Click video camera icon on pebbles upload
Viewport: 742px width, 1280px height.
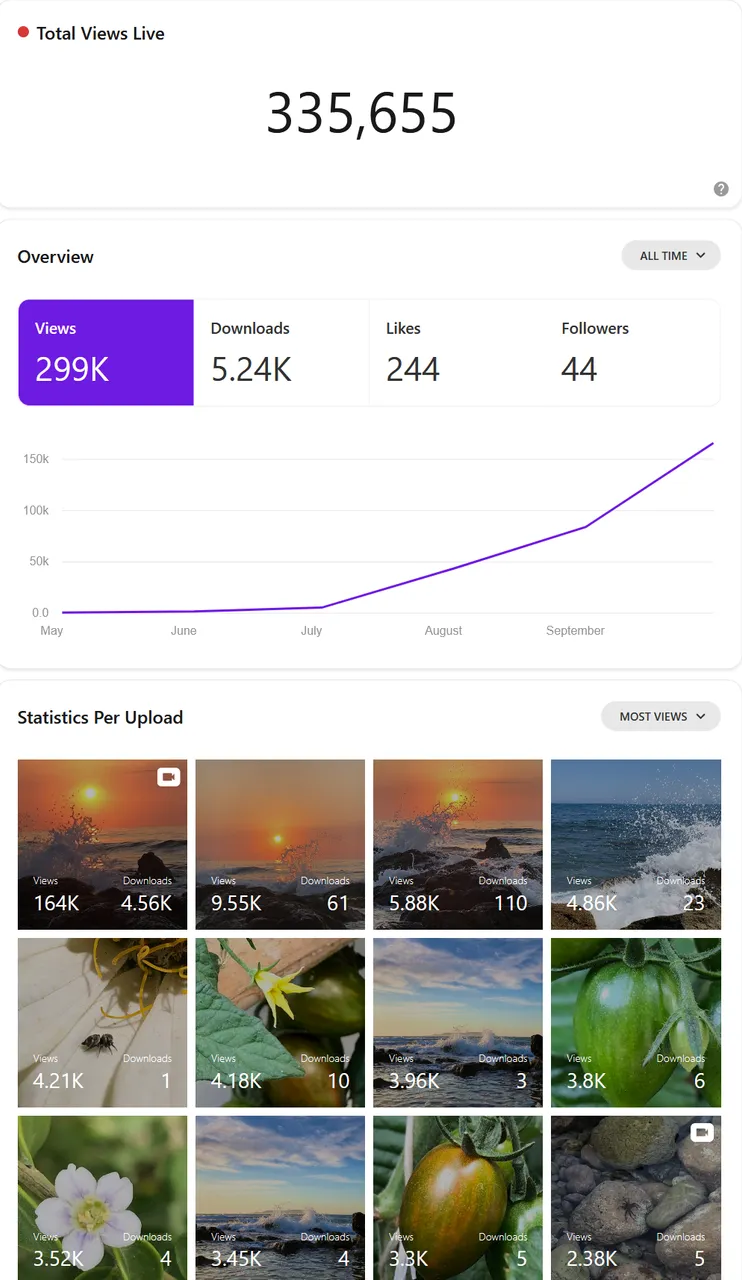point(702,1133)
